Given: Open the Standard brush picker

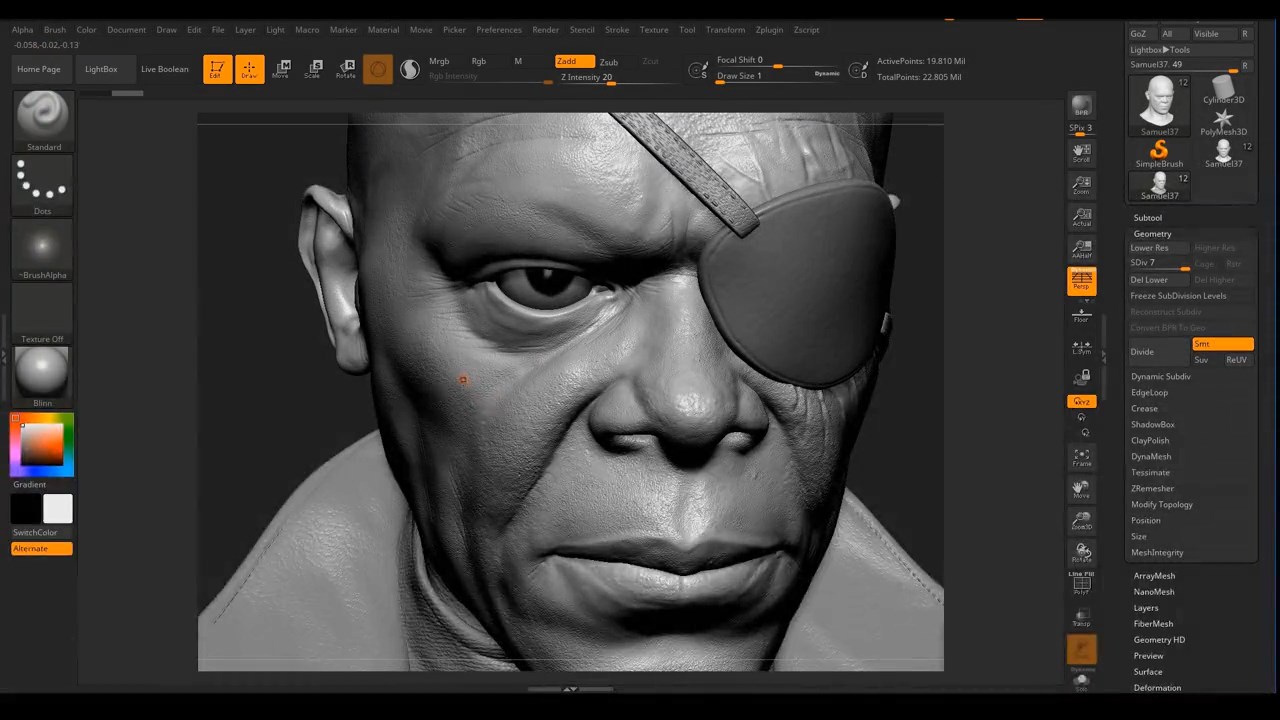Looking at the screenshot, I should (x=42, y=121).
